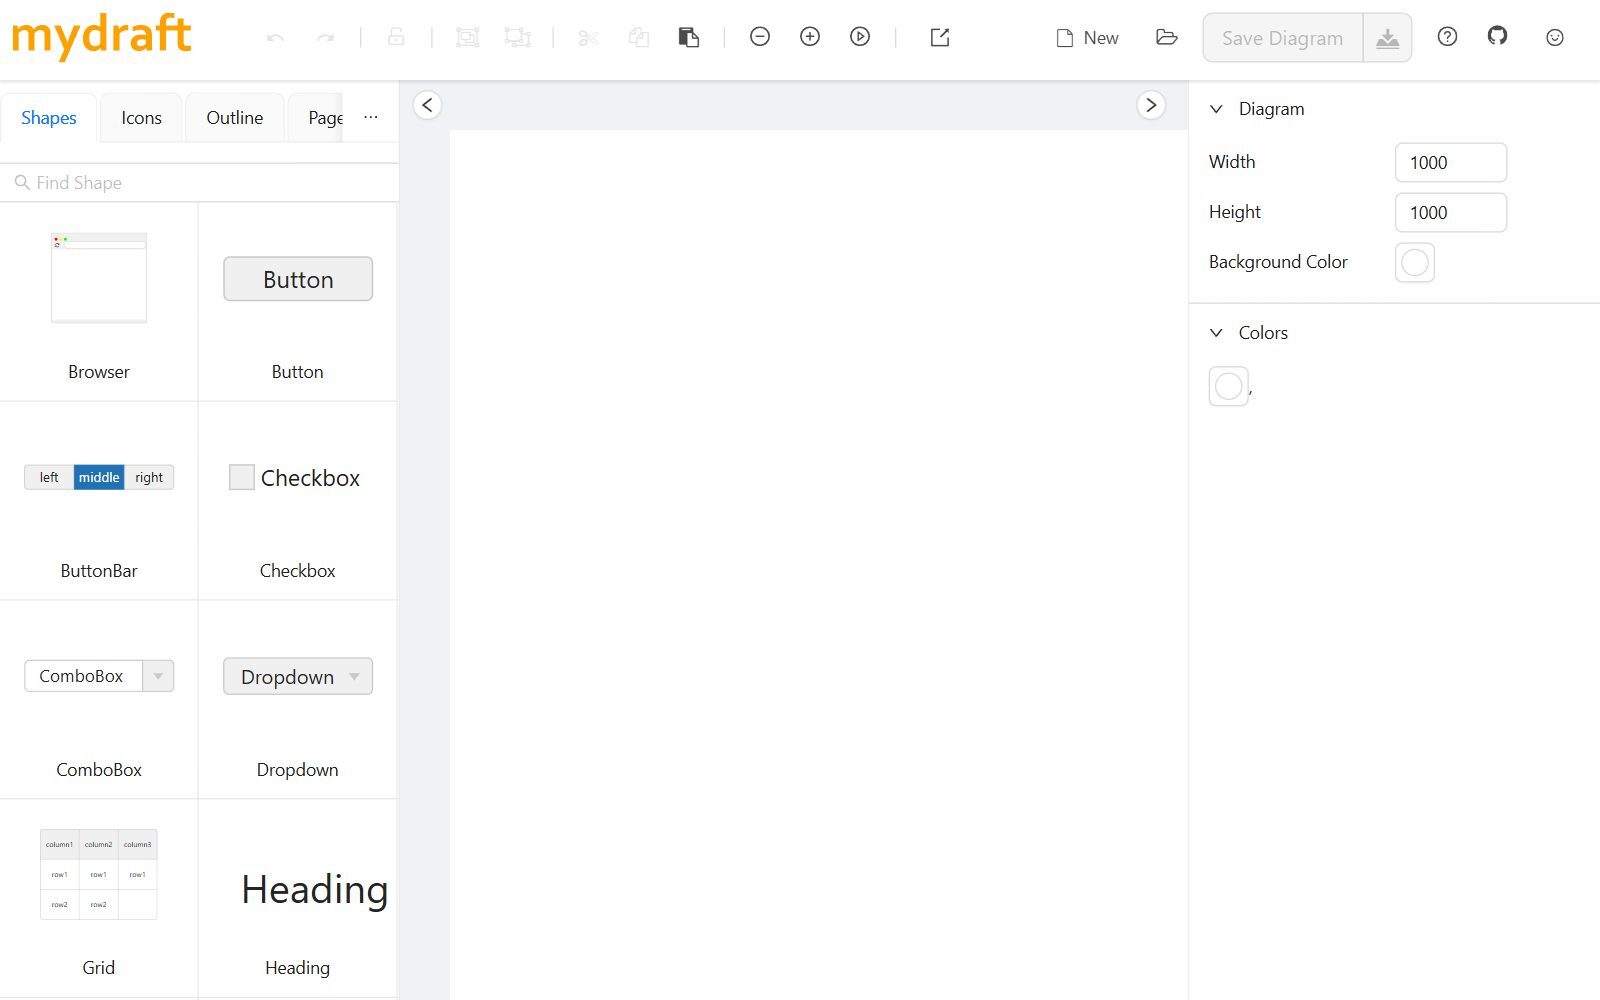Switch to the Pages tab
1600x1000 pixels.
(316, 118)
